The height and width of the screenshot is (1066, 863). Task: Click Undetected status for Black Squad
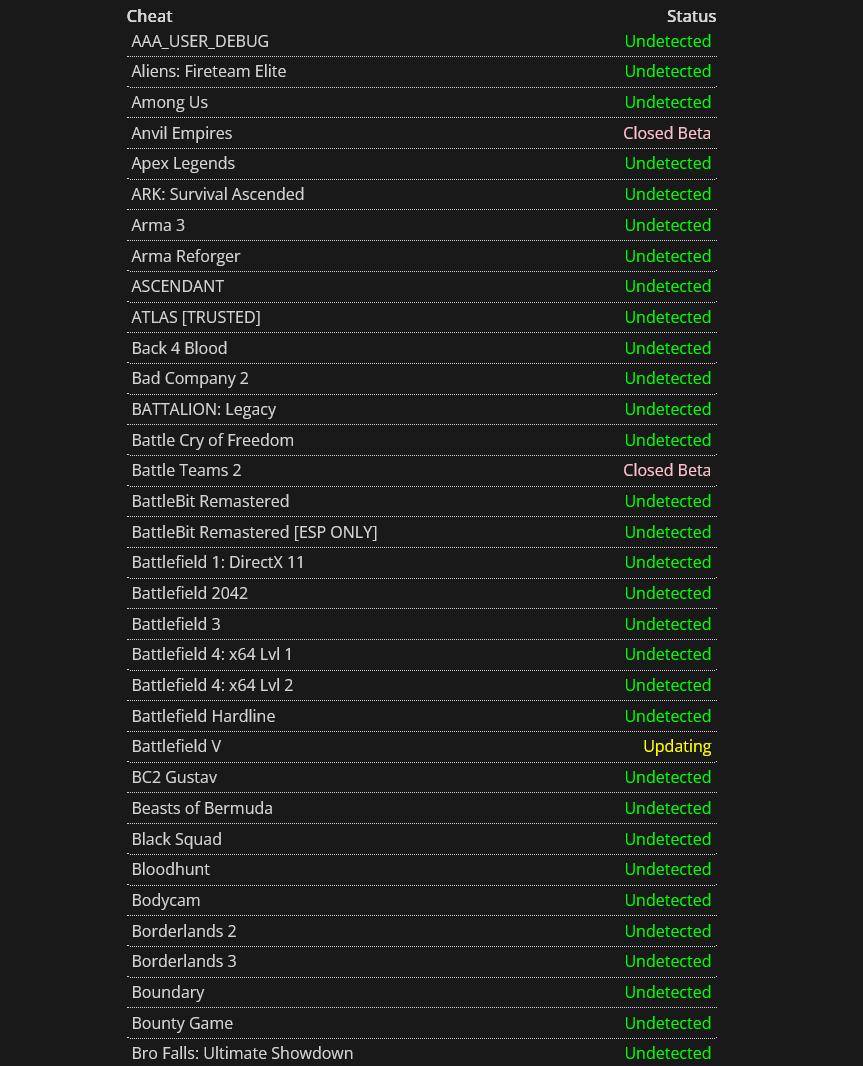[668, 839]
